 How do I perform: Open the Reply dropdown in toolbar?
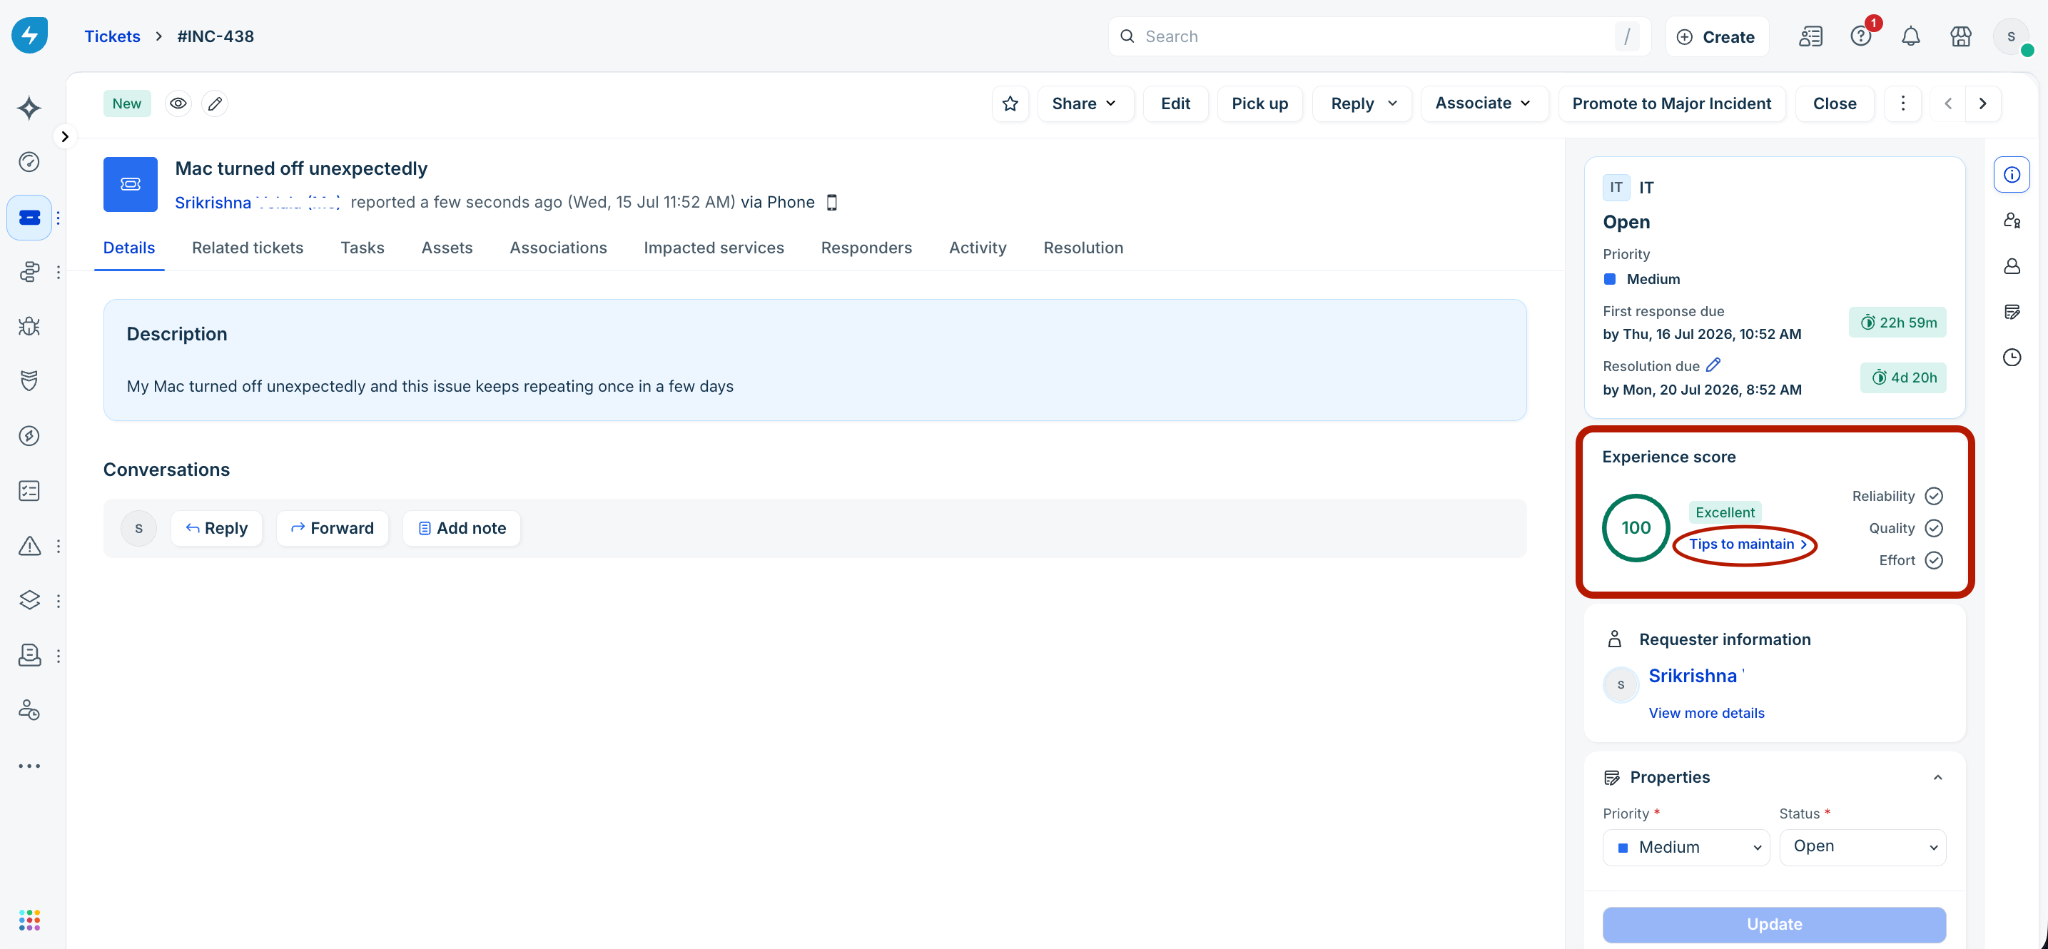tap(1364, 104)
